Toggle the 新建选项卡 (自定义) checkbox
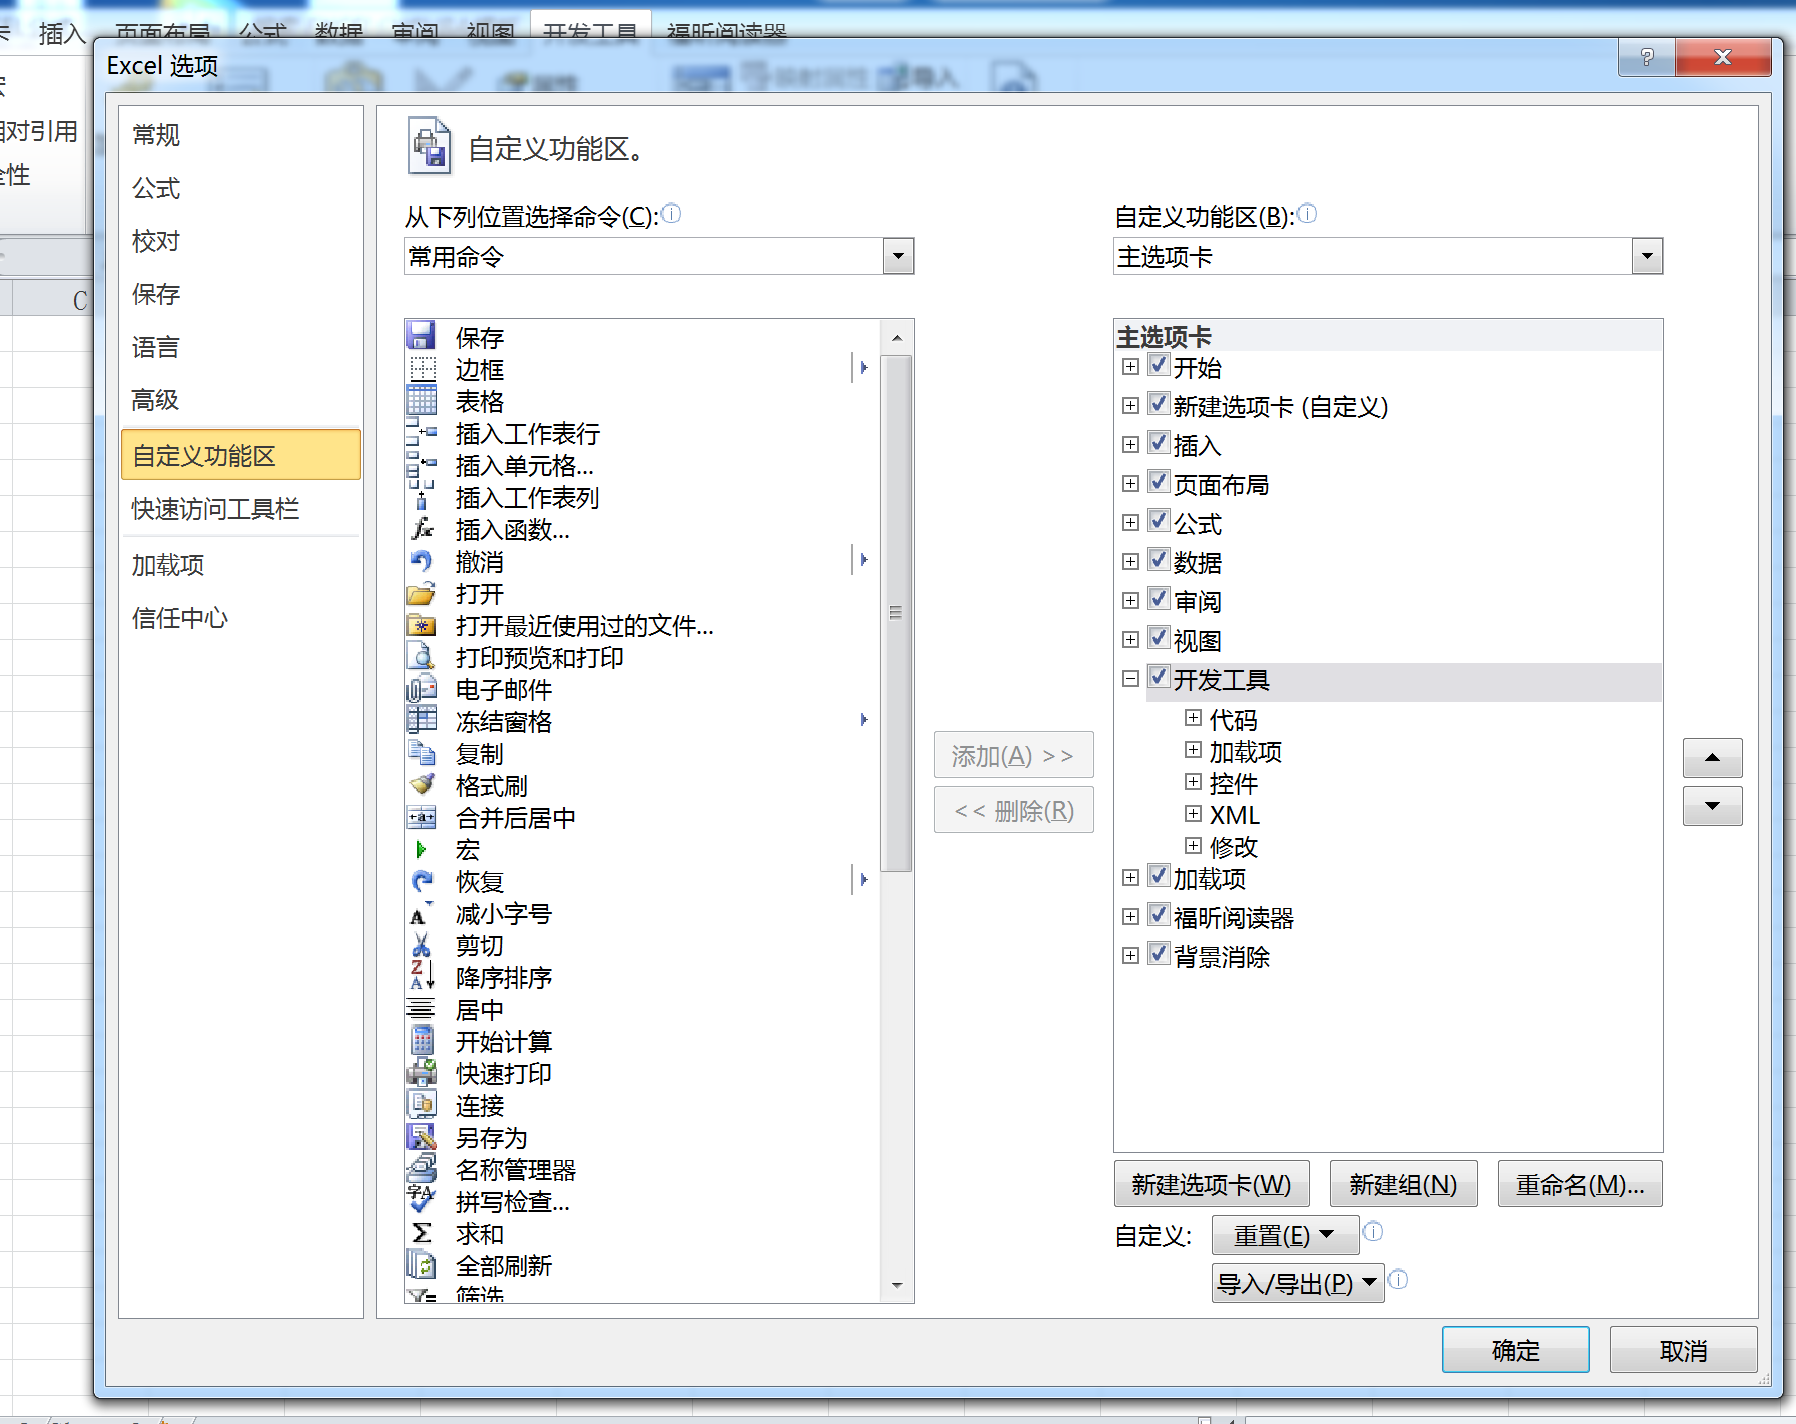Image resolution: width=1796 pixels, height=1424 pixels. (x=1158, y=404)
